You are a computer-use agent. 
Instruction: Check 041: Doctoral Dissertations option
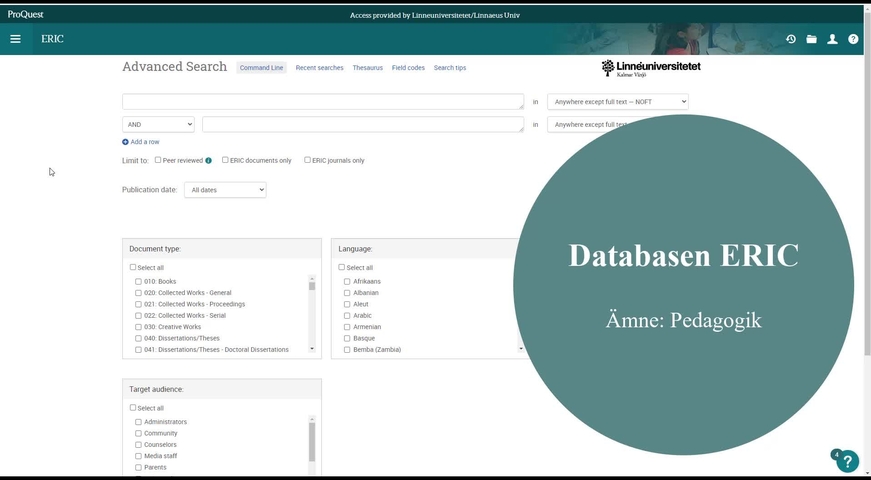tap(138, 350)
